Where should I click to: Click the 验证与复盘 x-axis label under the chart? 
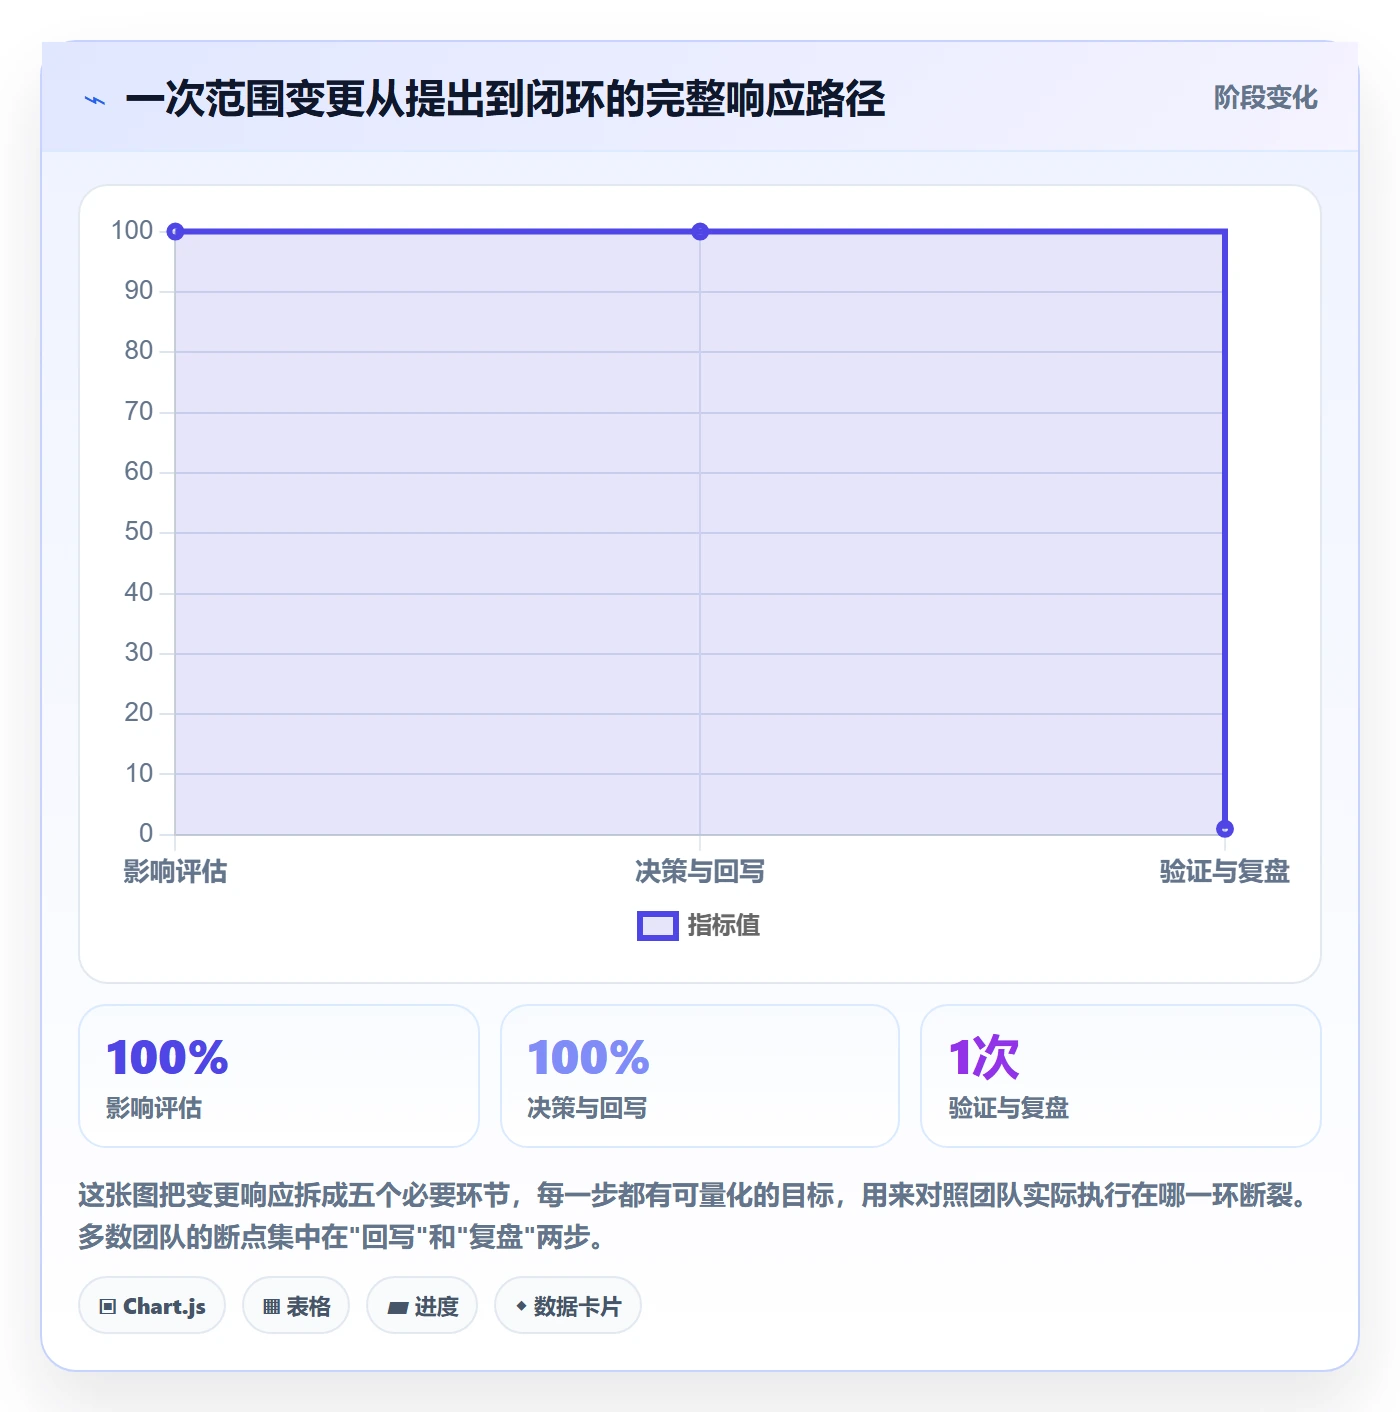(x=1225, y=872)
